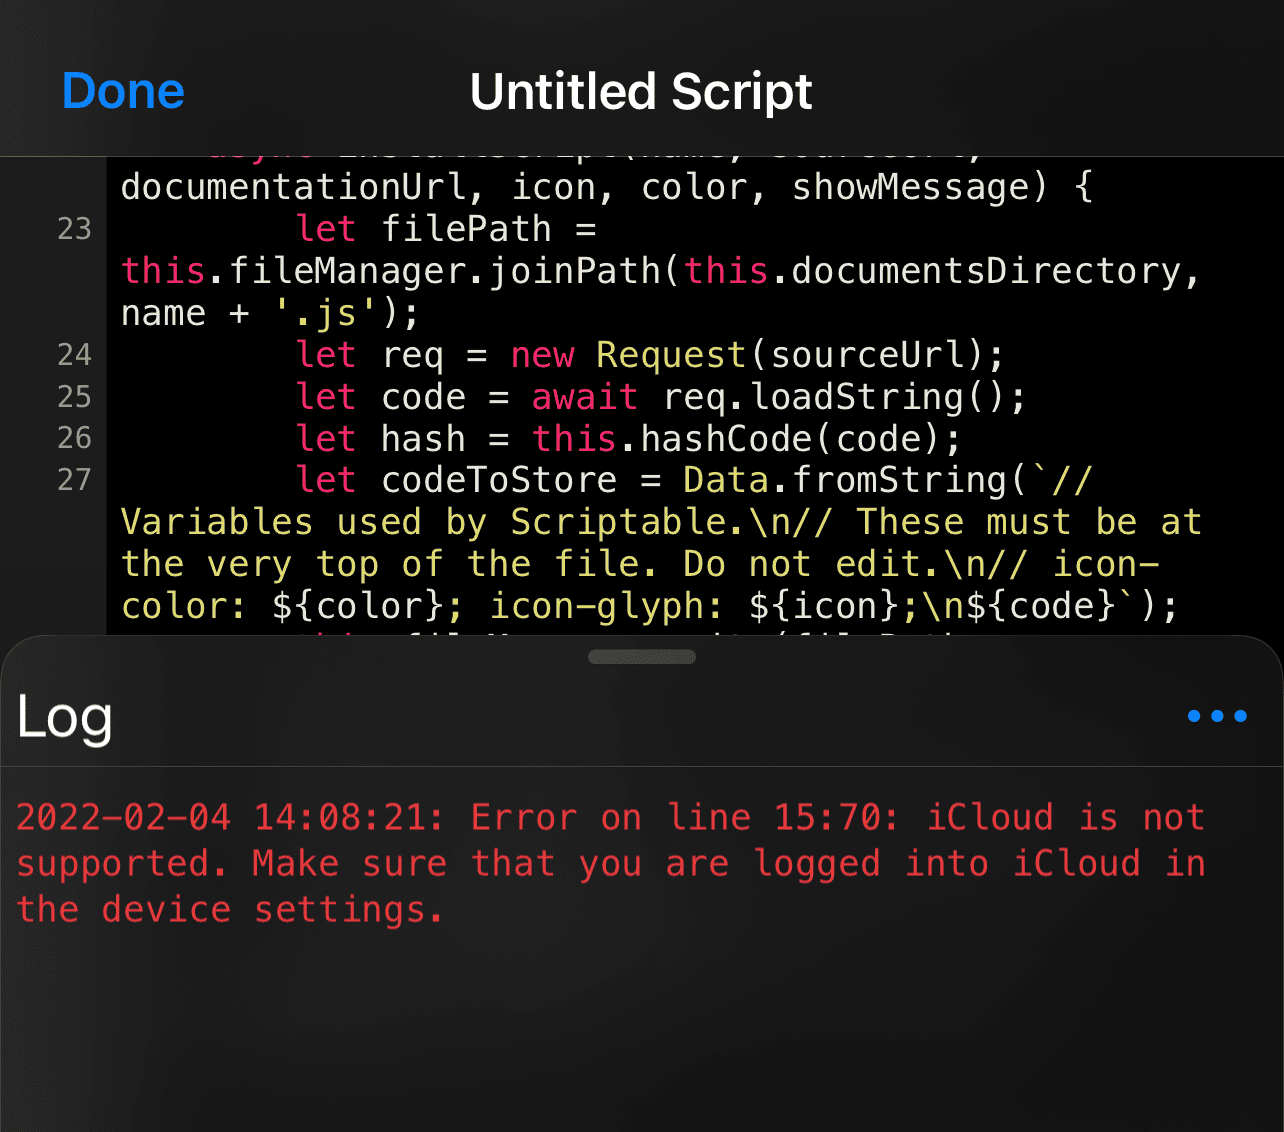Click line number 23 in the gutter
This screenshot has height=1132, width=1284.
[75, 229]
